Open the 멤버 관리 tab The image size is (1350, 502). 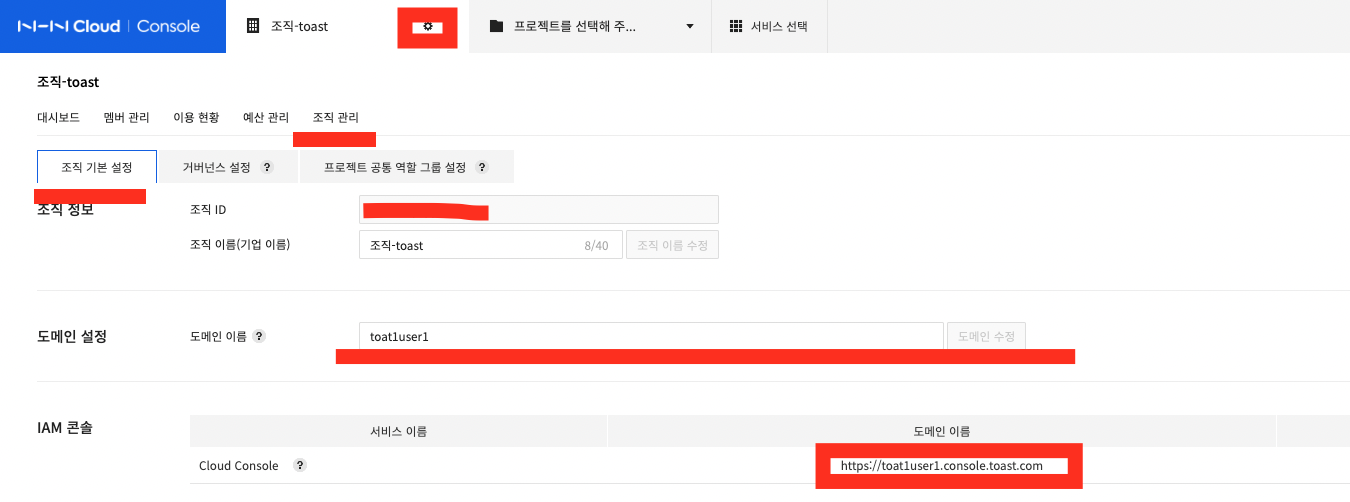pyautogui.click(x=126, y=117)
